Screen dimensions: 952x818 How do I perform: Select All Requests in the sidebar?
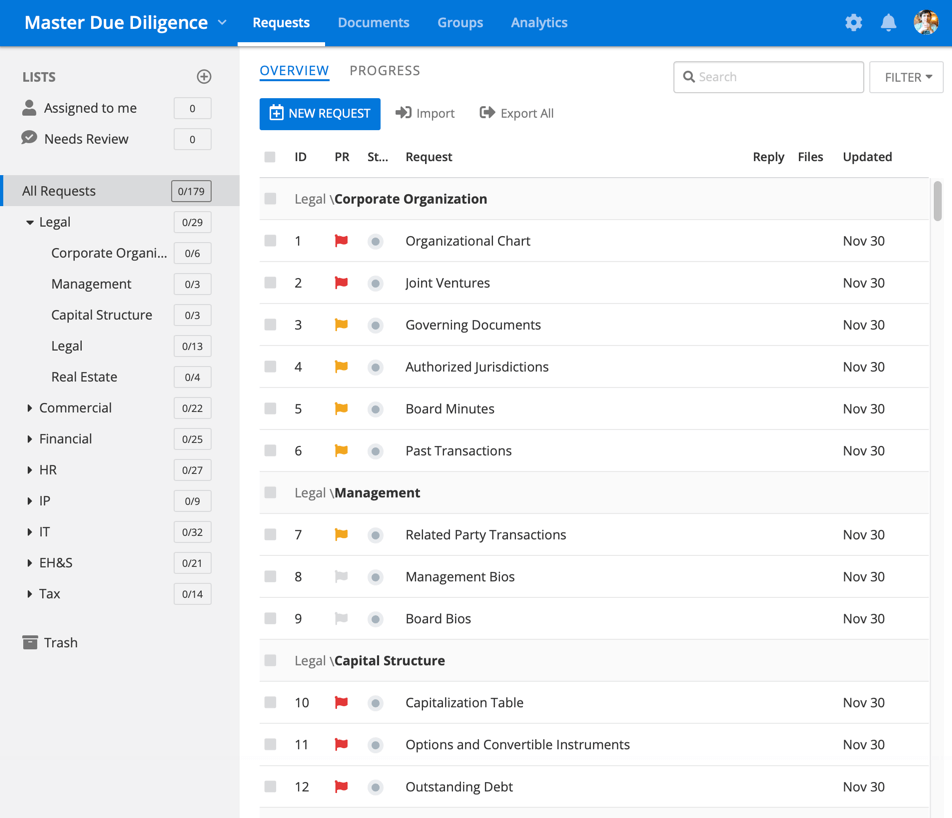click(x=120, y=191)
